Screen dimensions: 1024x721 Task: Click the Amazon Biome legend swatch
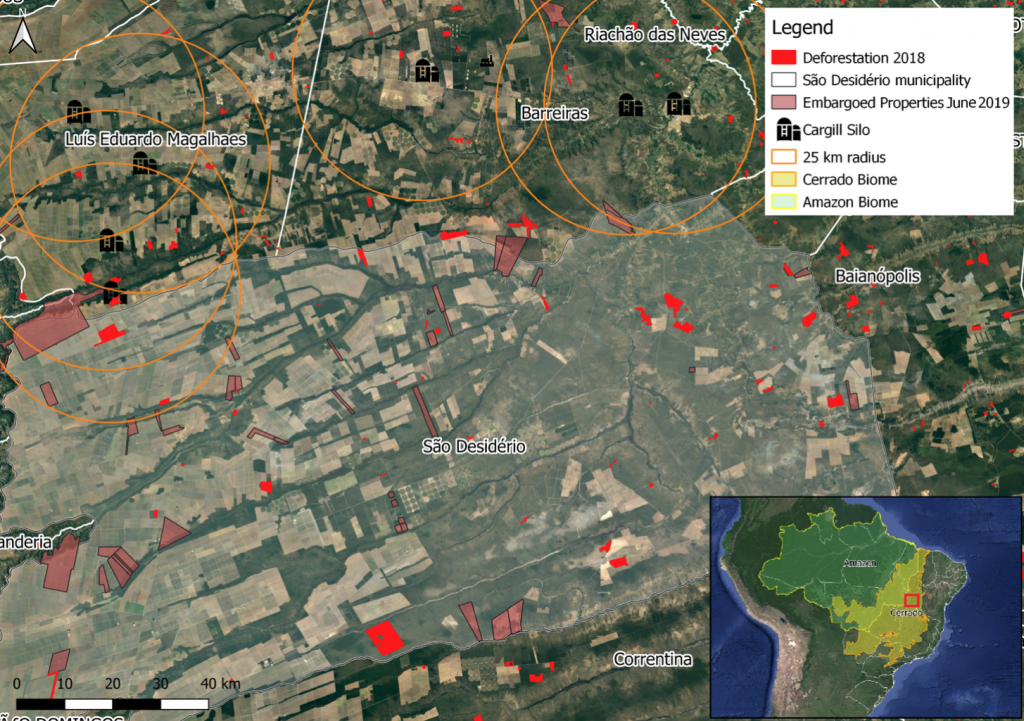788,202
